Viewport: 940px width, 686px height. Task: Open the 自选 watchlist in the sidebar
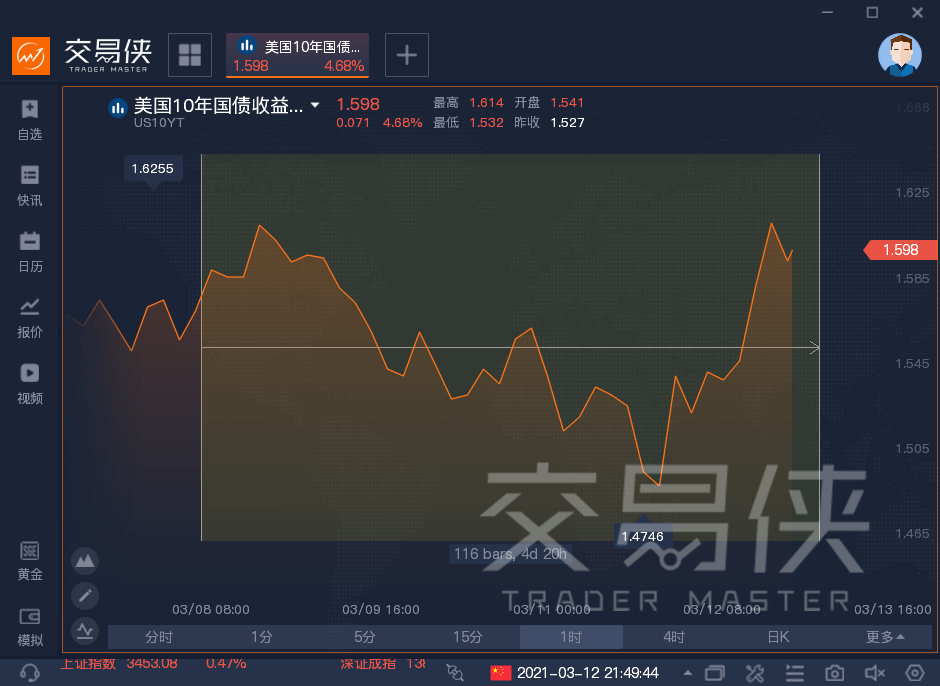tap(30, 120)
